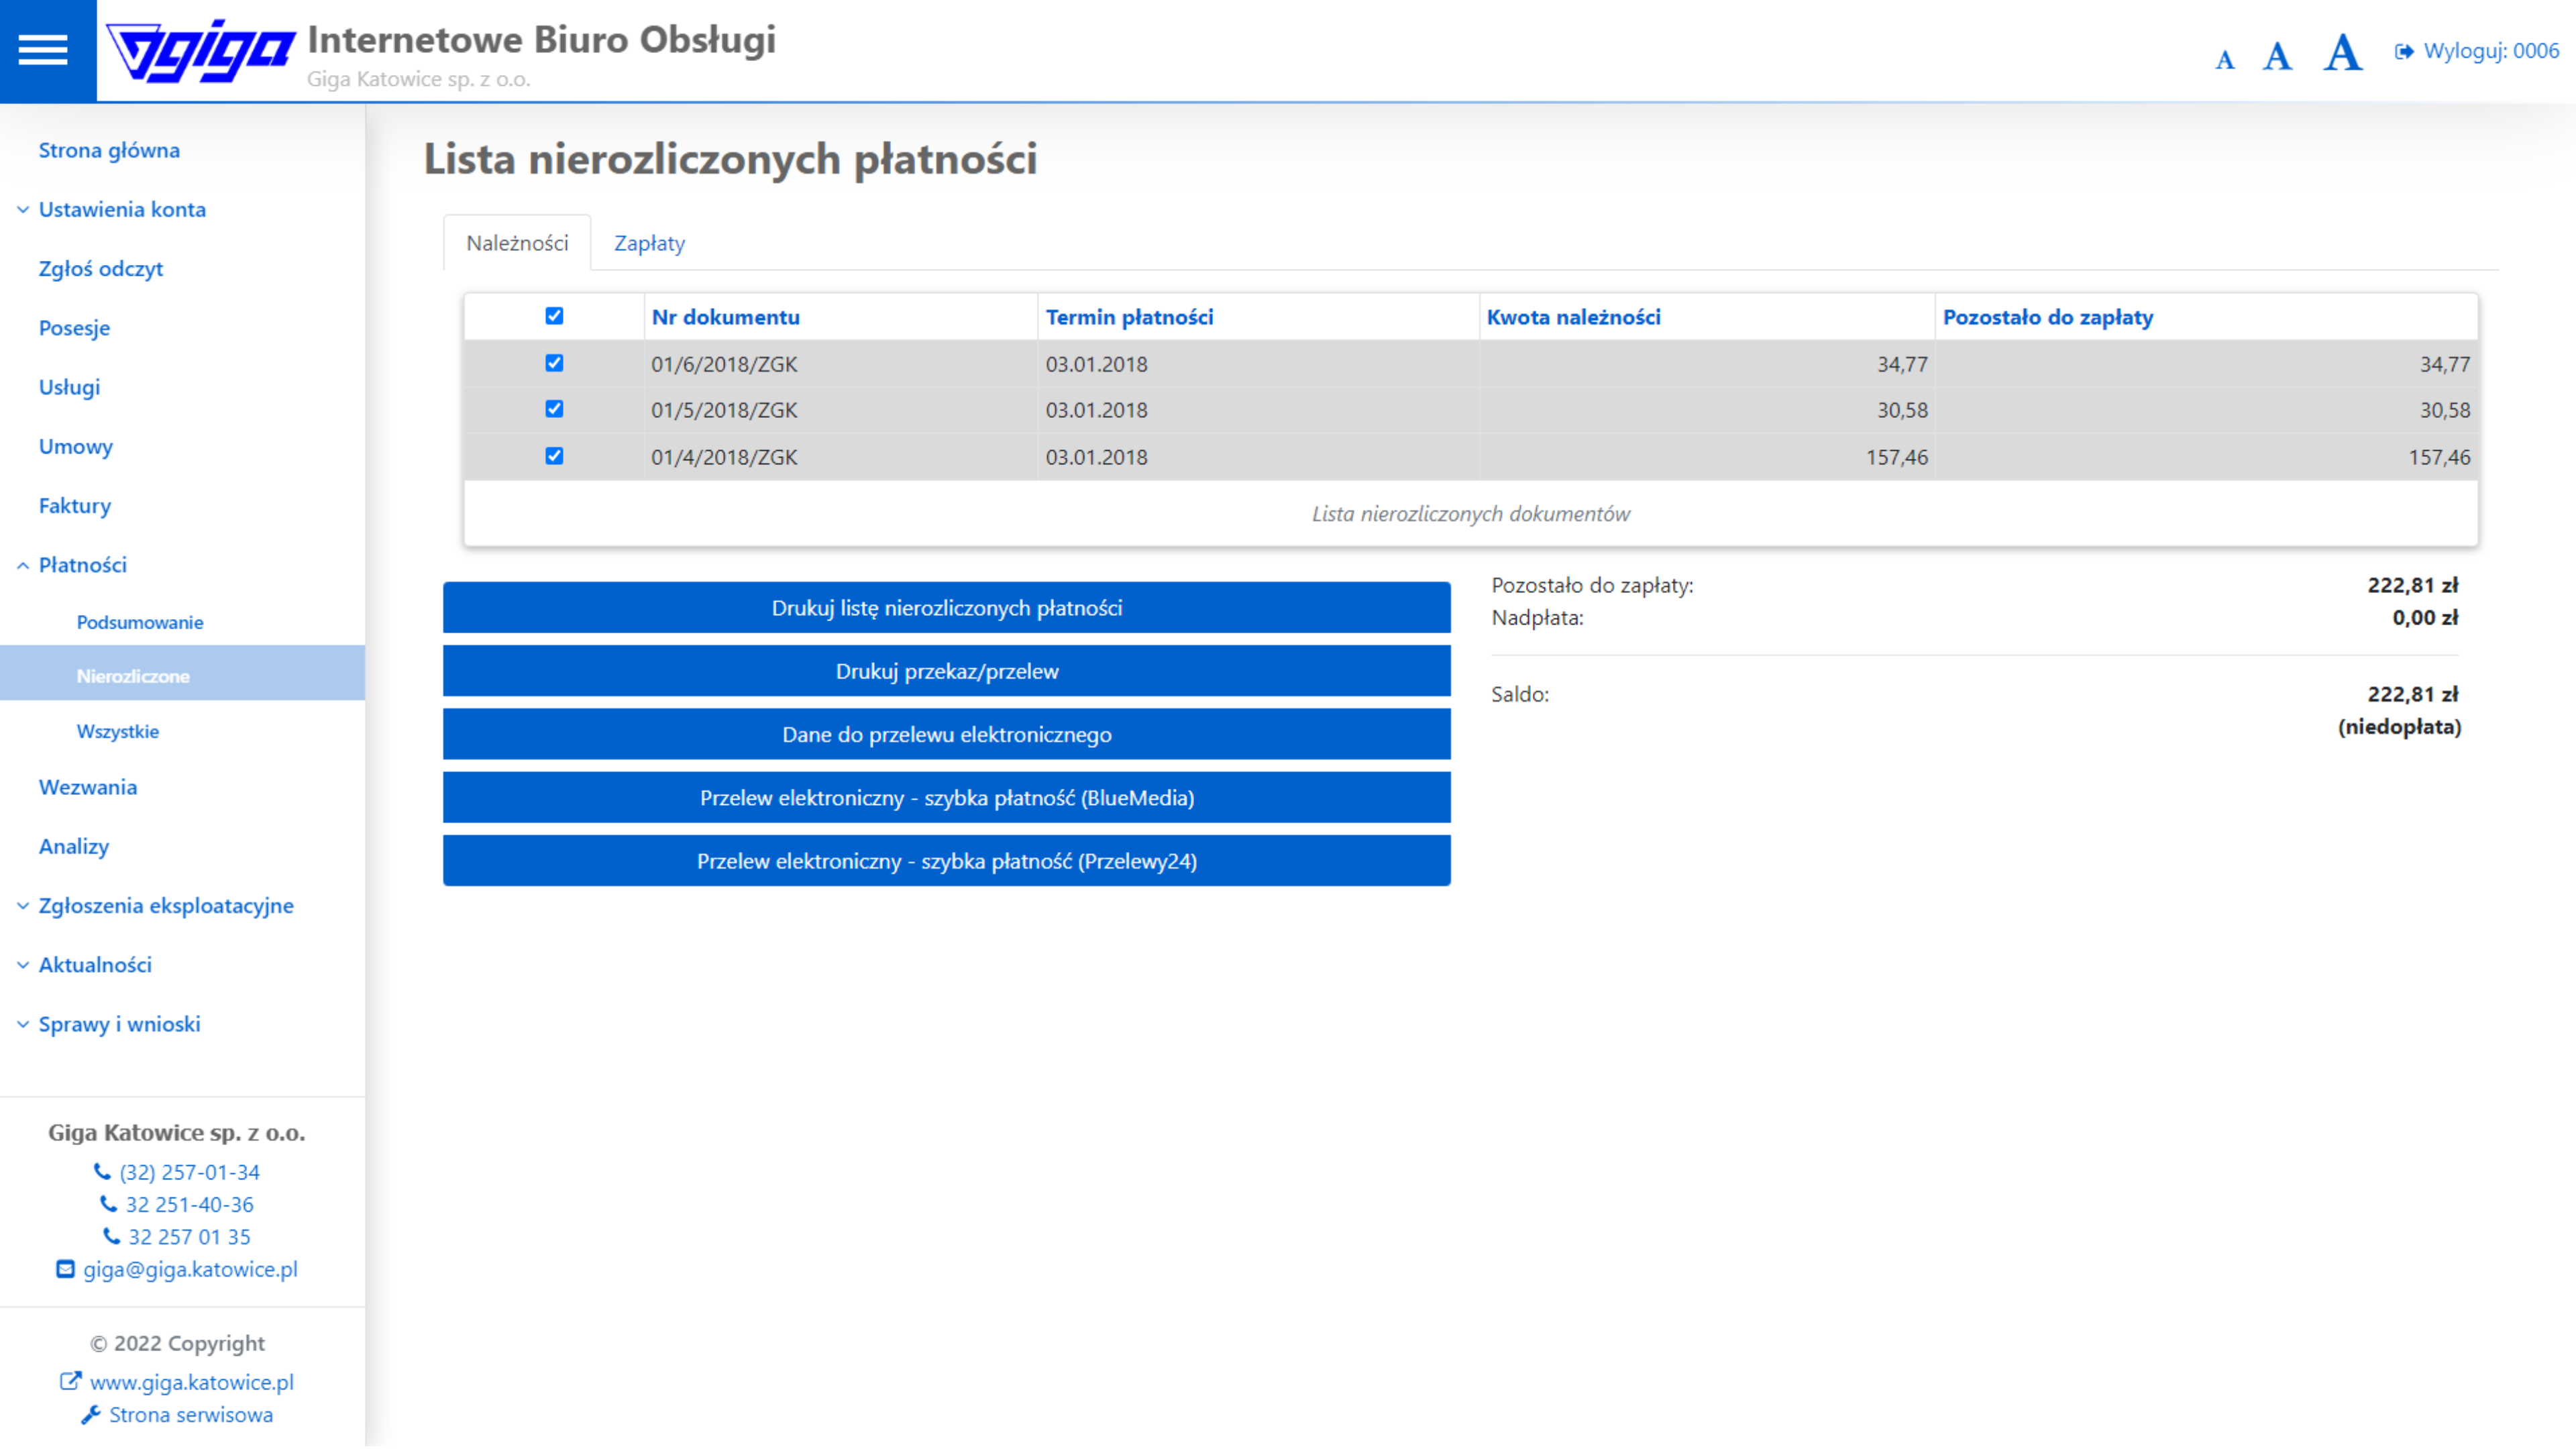The image size is (2576, 1449).
Task: Open www.giga.katowice.pl website link
Action: click(192, 1382)
